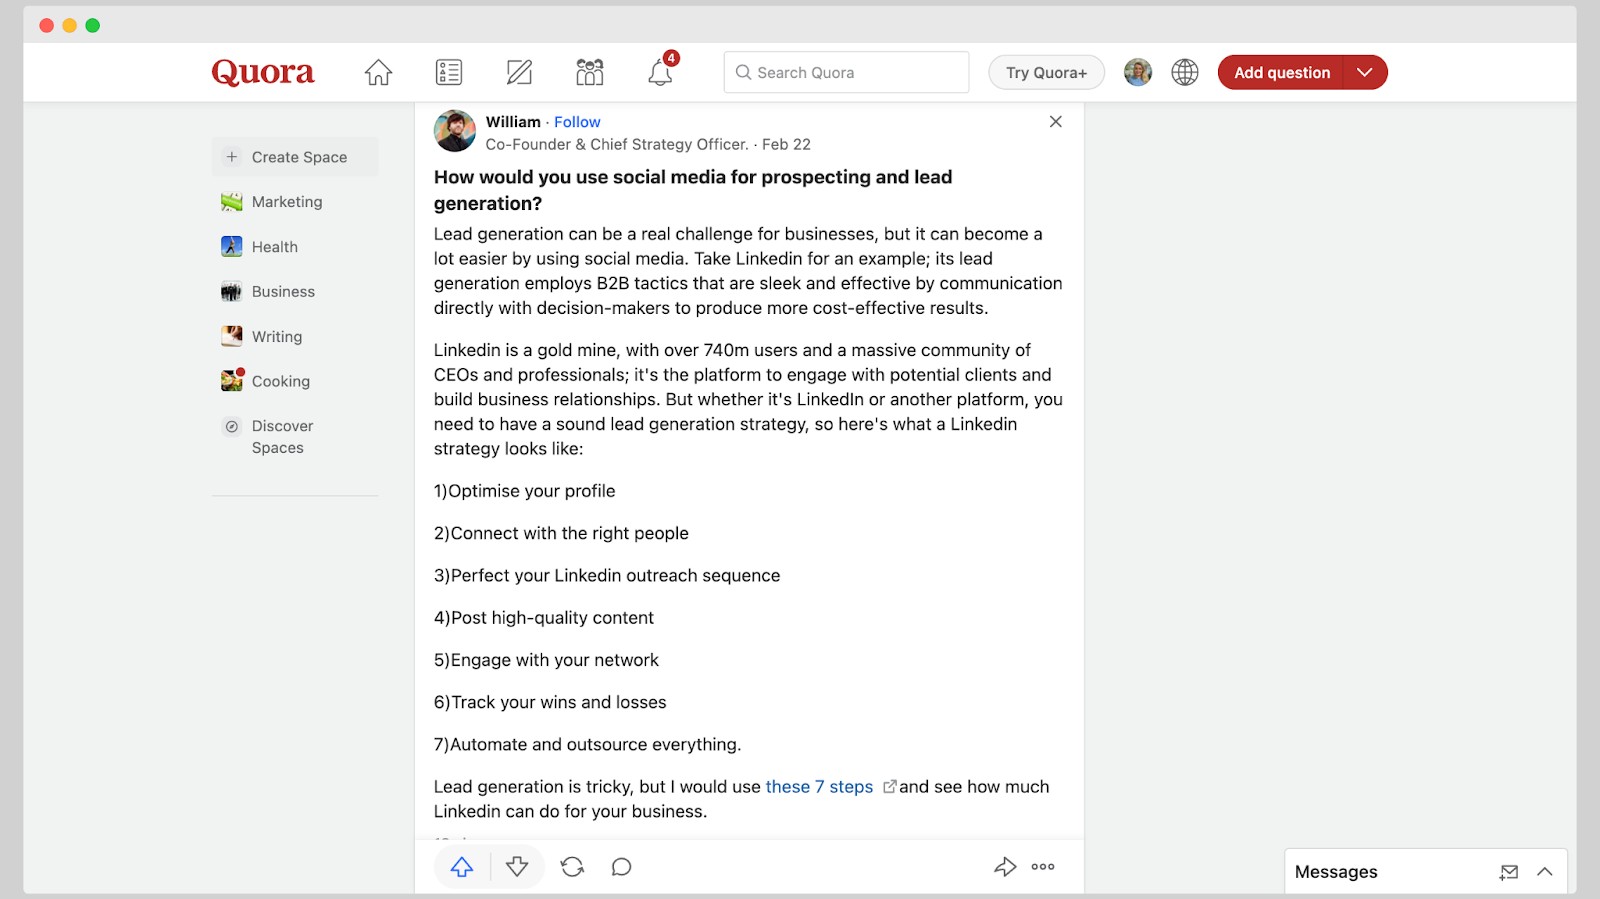Click the search Quora field
The height and width of the screenshot is (899, 1600).
click(x=846, y=72)
